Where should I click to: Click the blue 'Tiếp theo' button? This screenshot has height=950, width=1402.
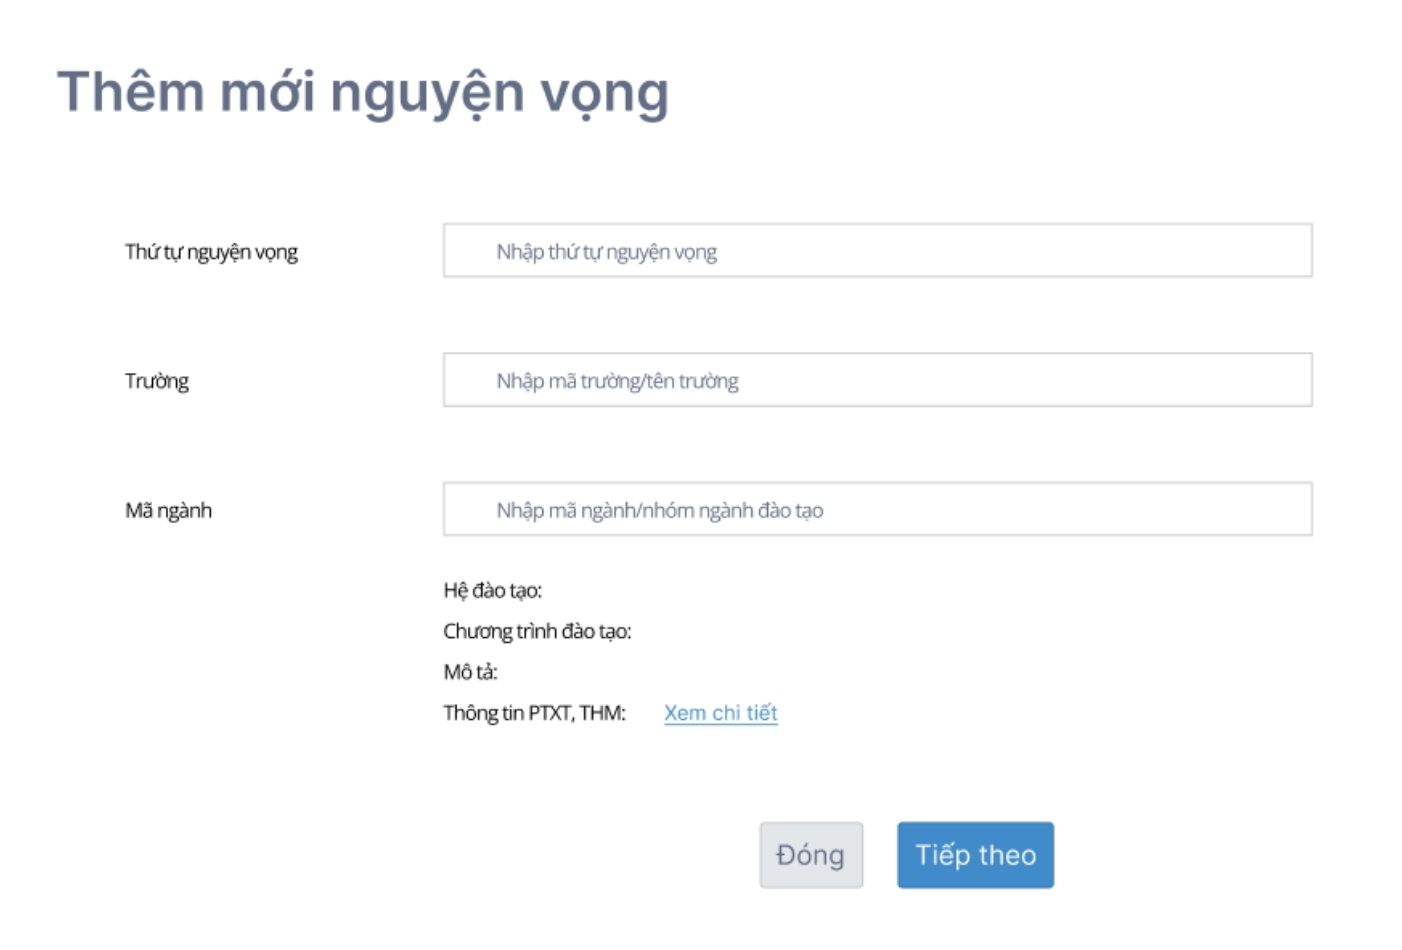point(975,855)
